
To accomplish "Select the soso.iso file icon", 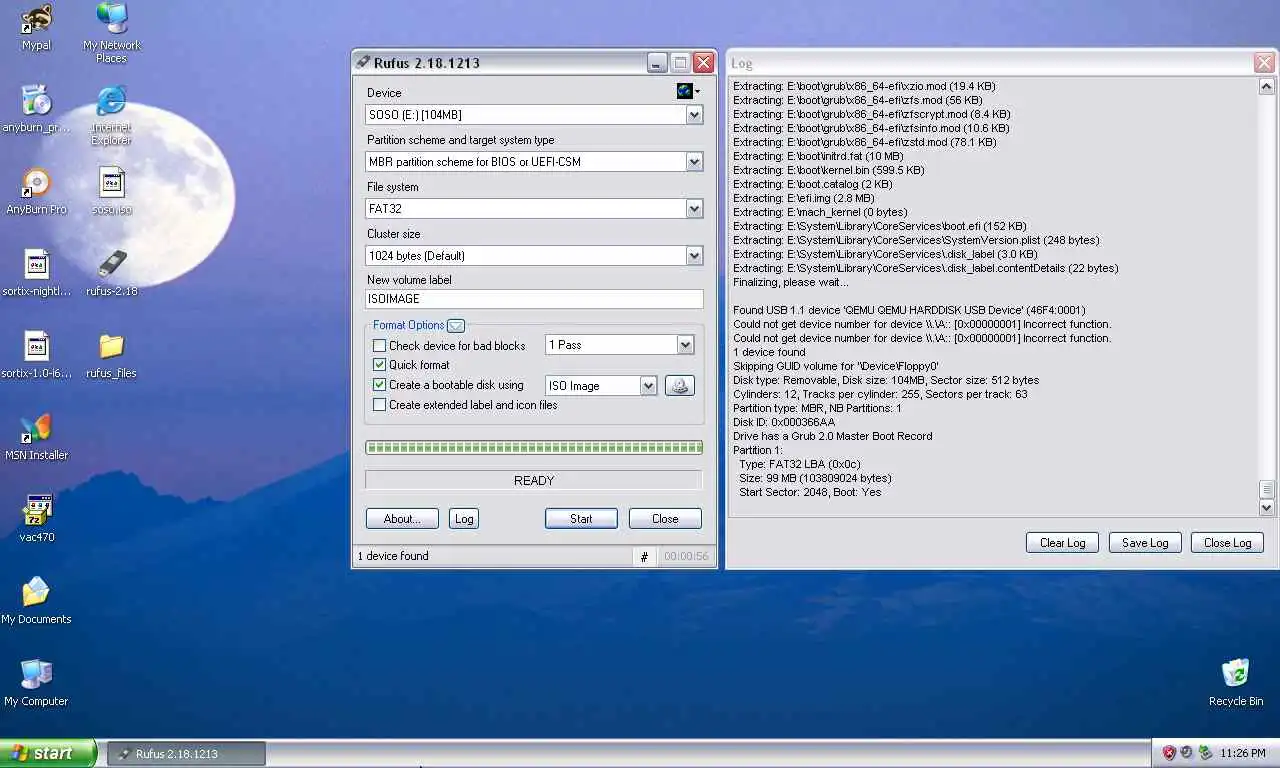I will coord(111,191).
